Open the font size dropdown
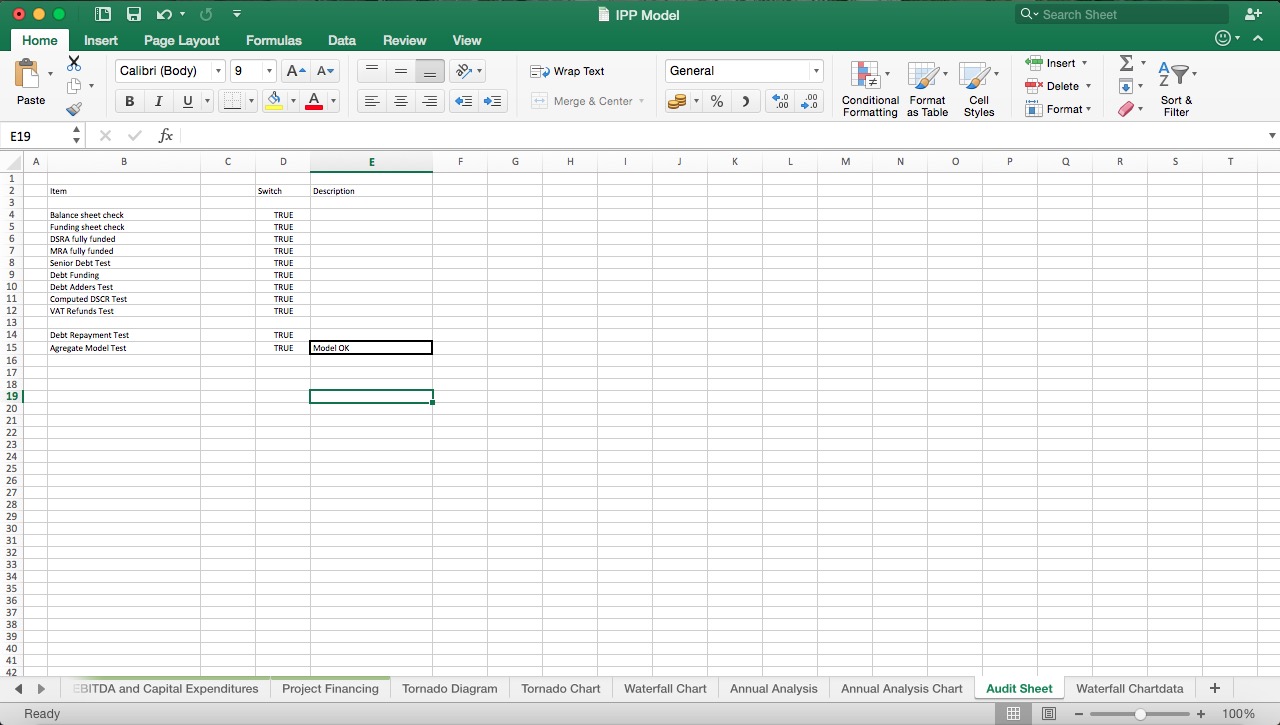1280x725 pixels. point(268,71)
